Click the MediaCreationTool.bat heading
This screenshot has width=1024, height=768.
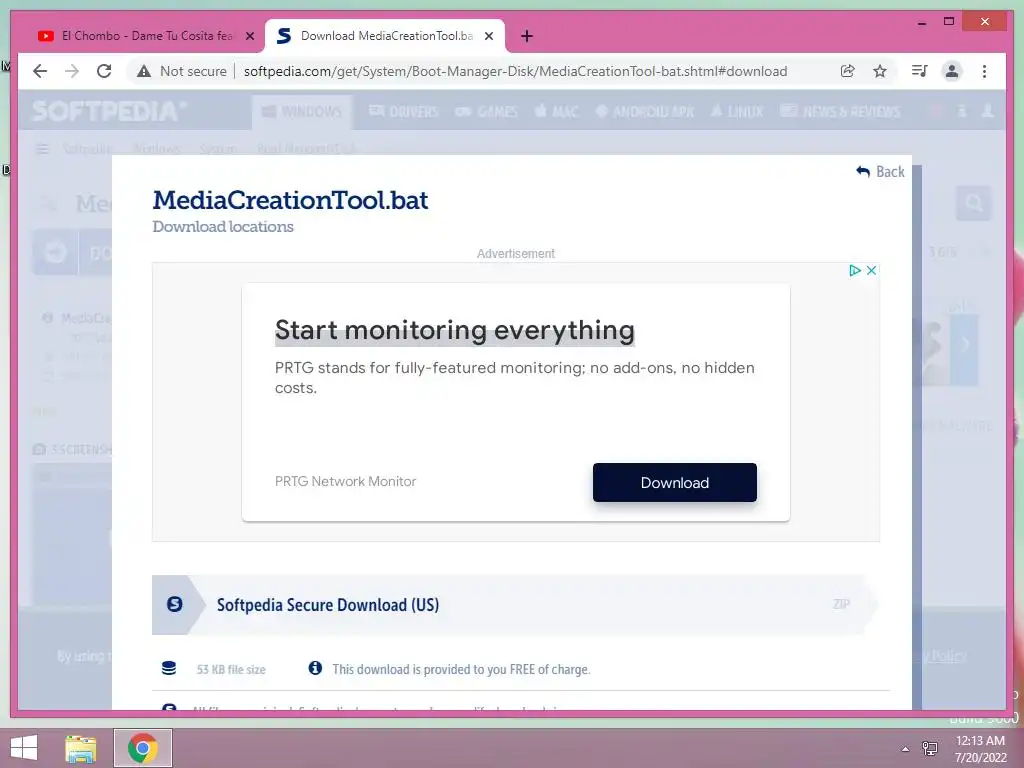pos(291,200)
